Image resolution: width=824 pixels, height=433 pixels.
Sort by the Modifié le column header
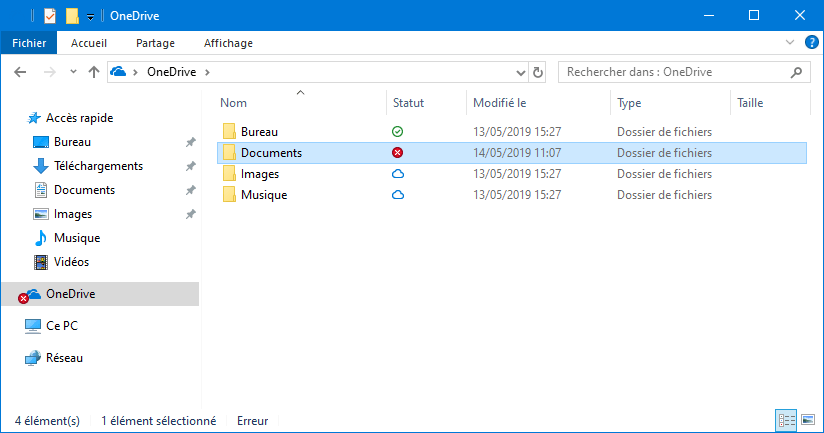499,103
